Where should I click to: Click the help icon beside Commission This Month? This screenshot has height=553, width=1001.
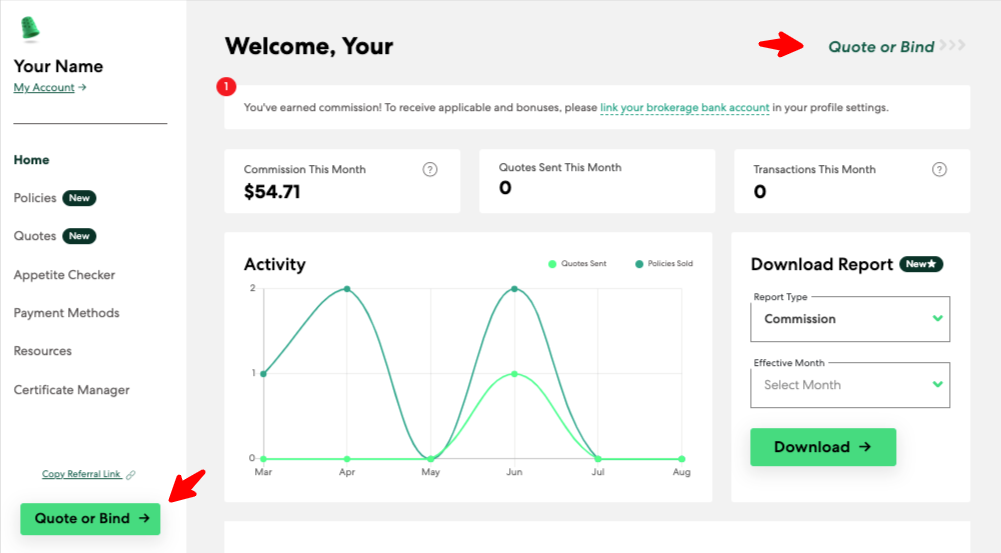[430, 170]
